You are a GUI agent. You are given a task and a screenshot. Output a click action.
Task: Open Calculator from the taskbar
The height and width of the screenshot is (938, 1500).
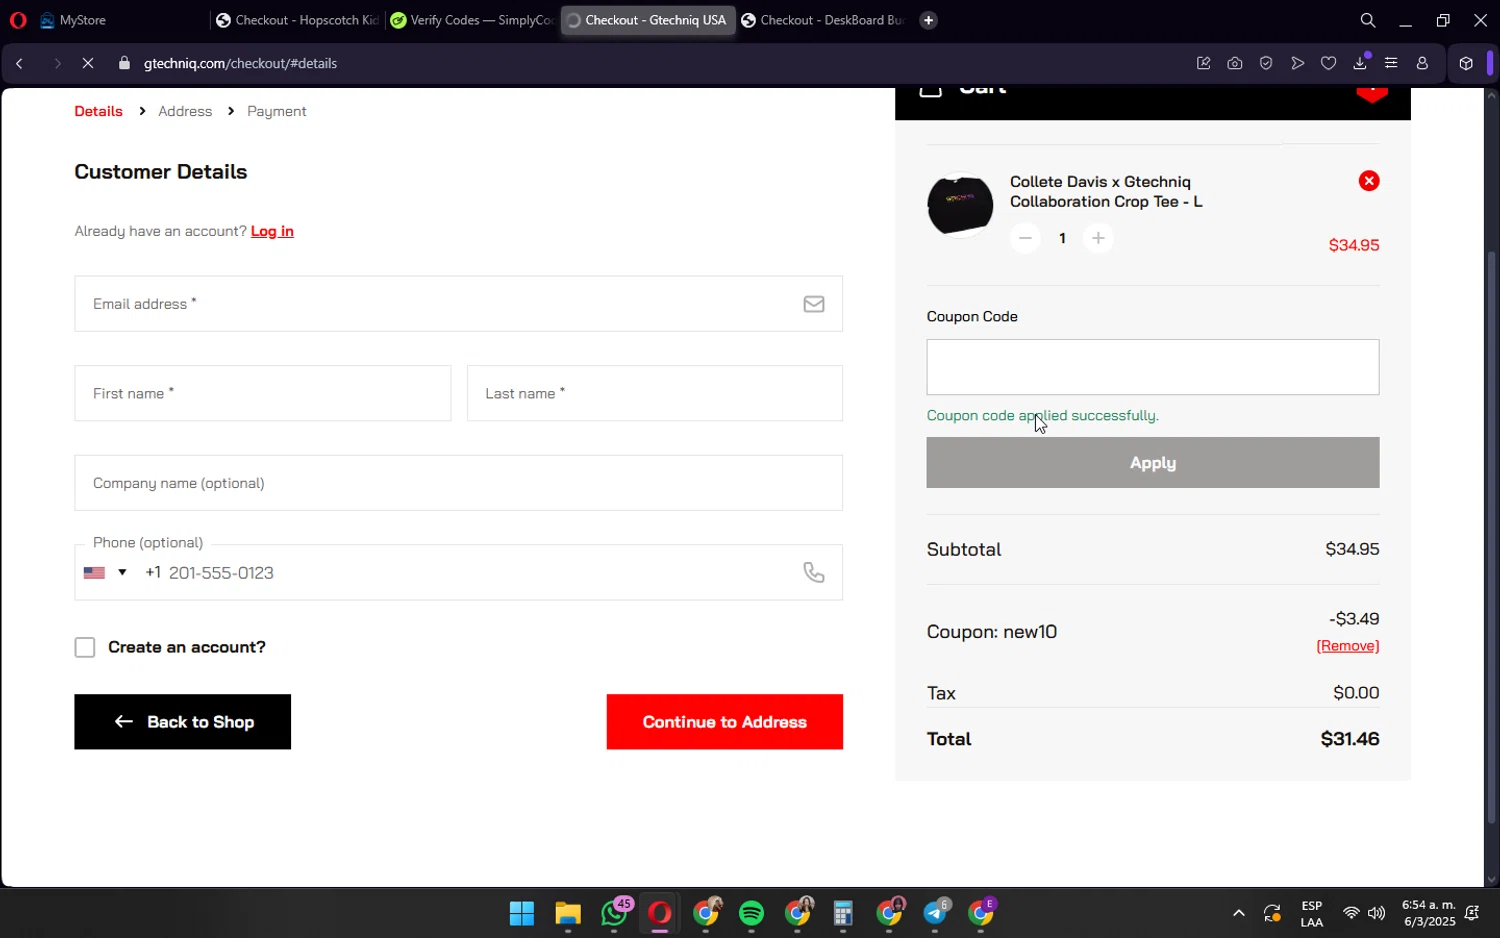tap(843, 913)
